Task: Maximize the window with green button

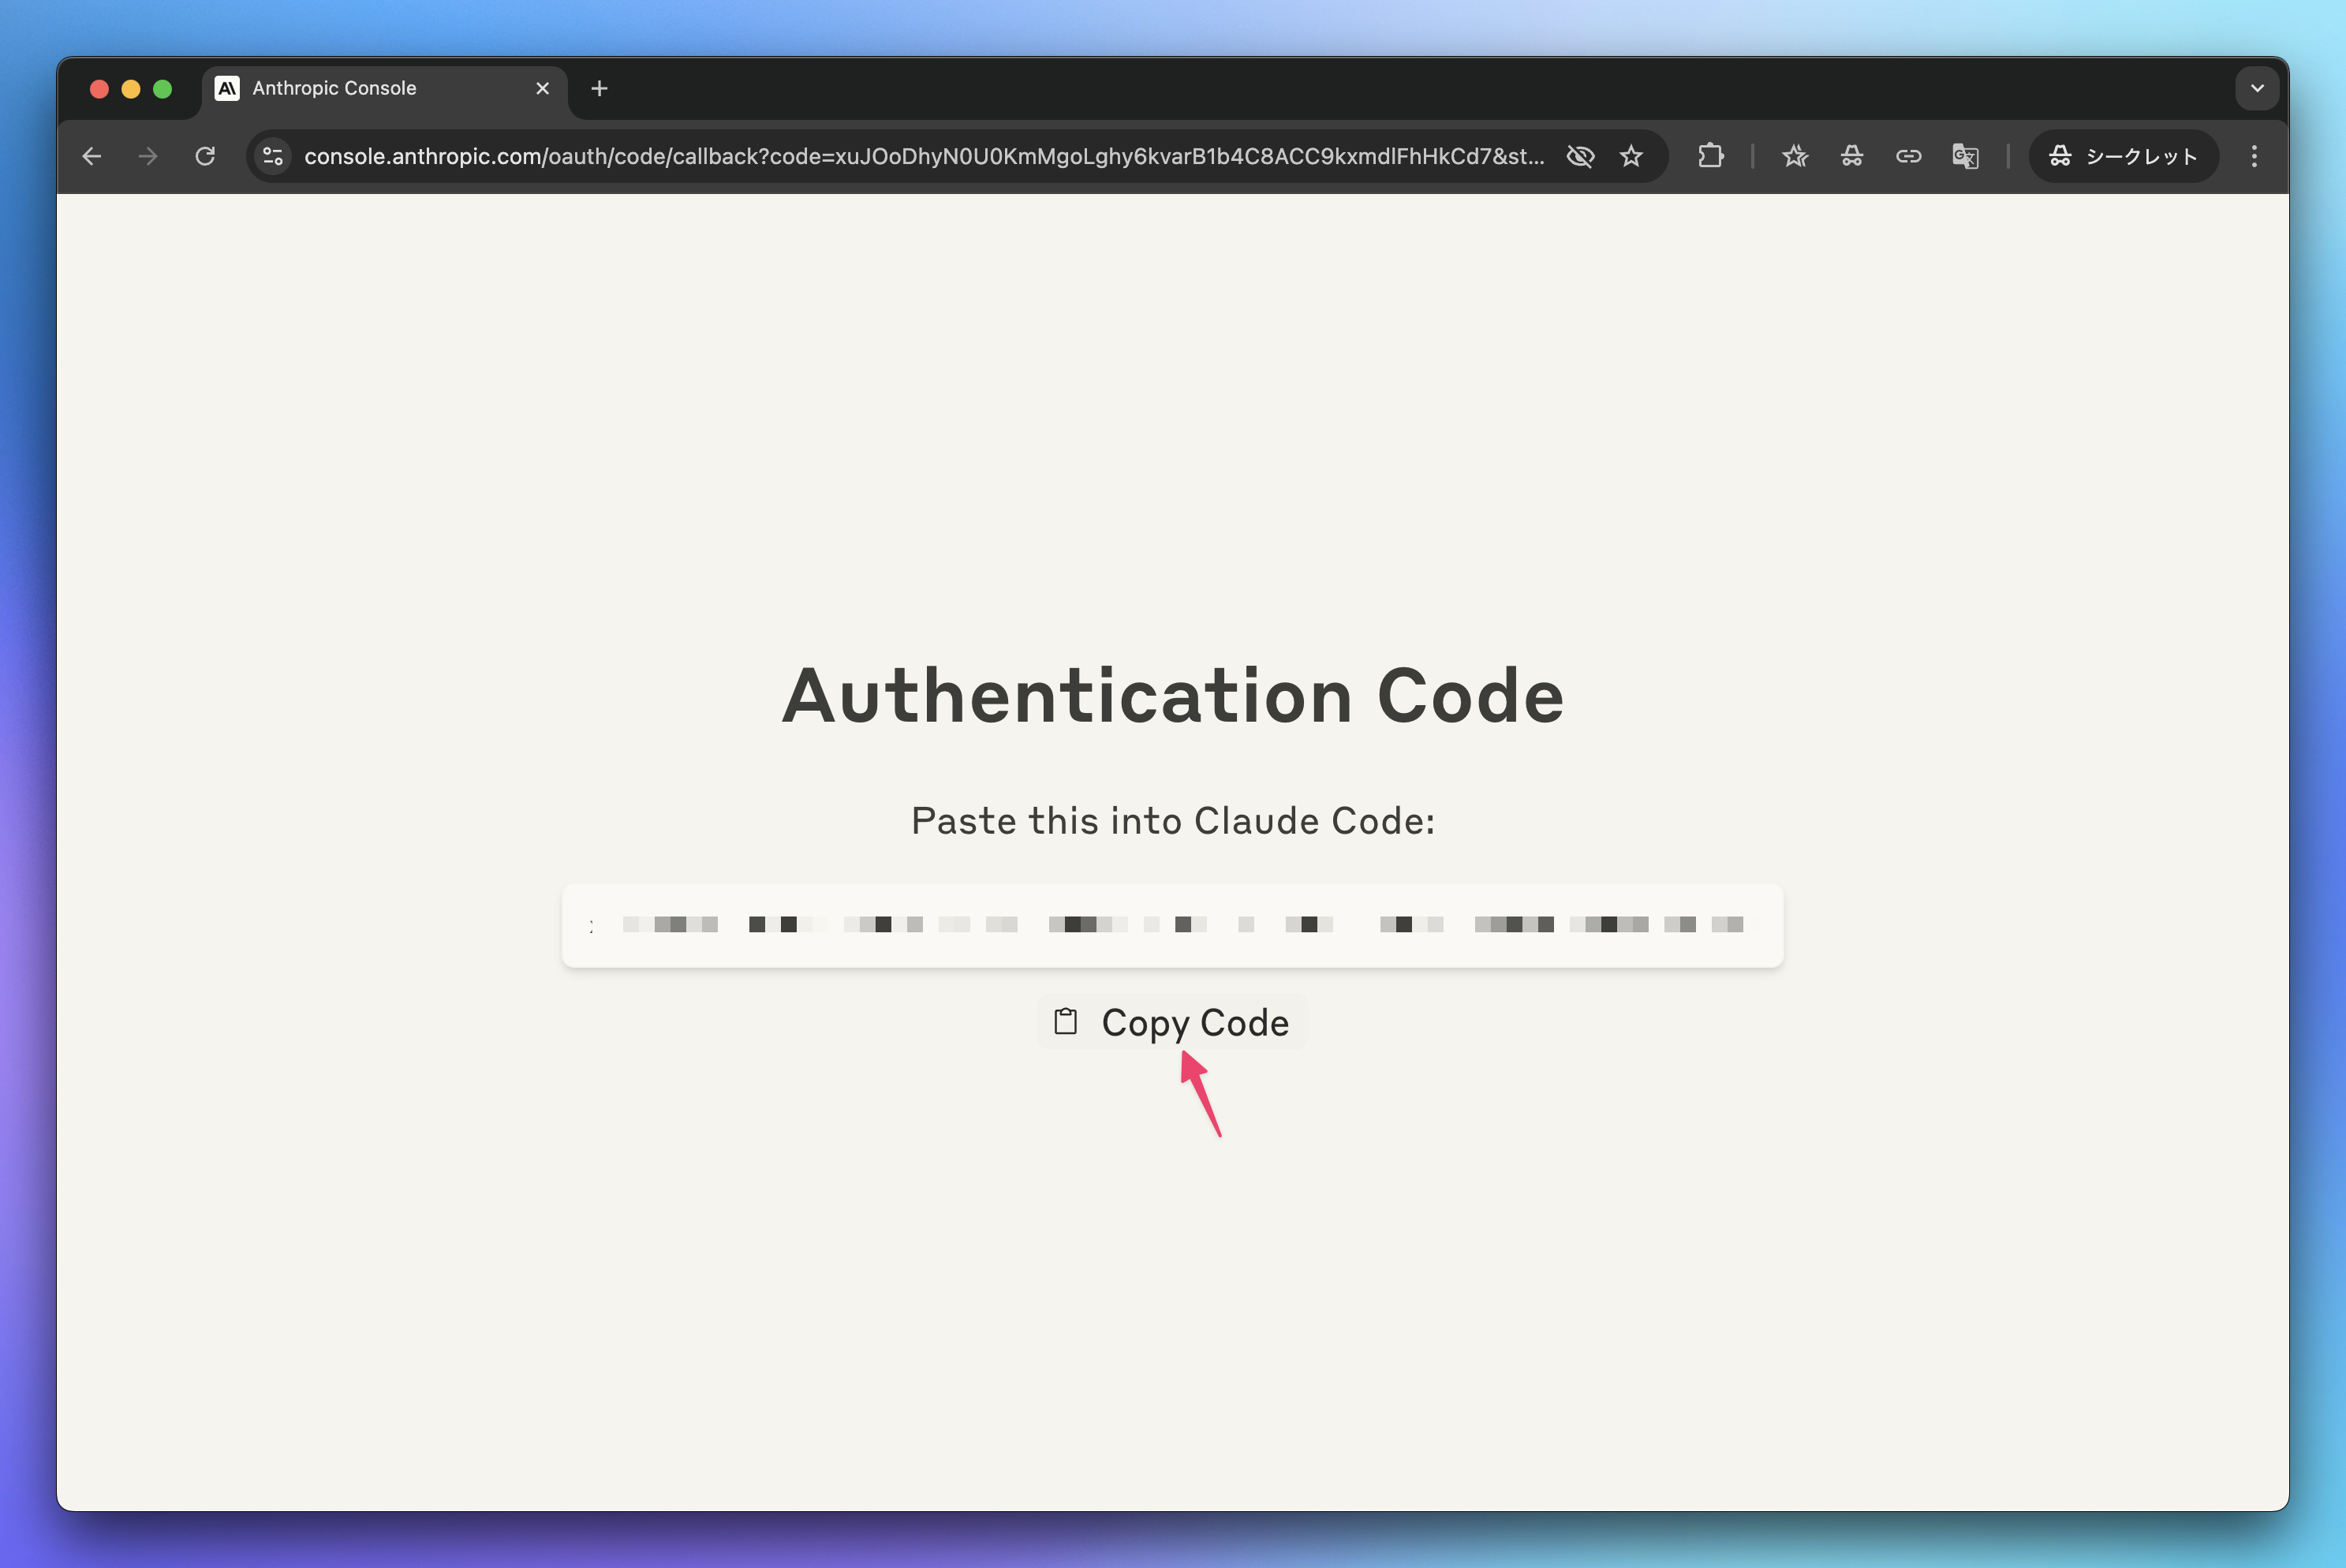Action: (x=162, y=89)
